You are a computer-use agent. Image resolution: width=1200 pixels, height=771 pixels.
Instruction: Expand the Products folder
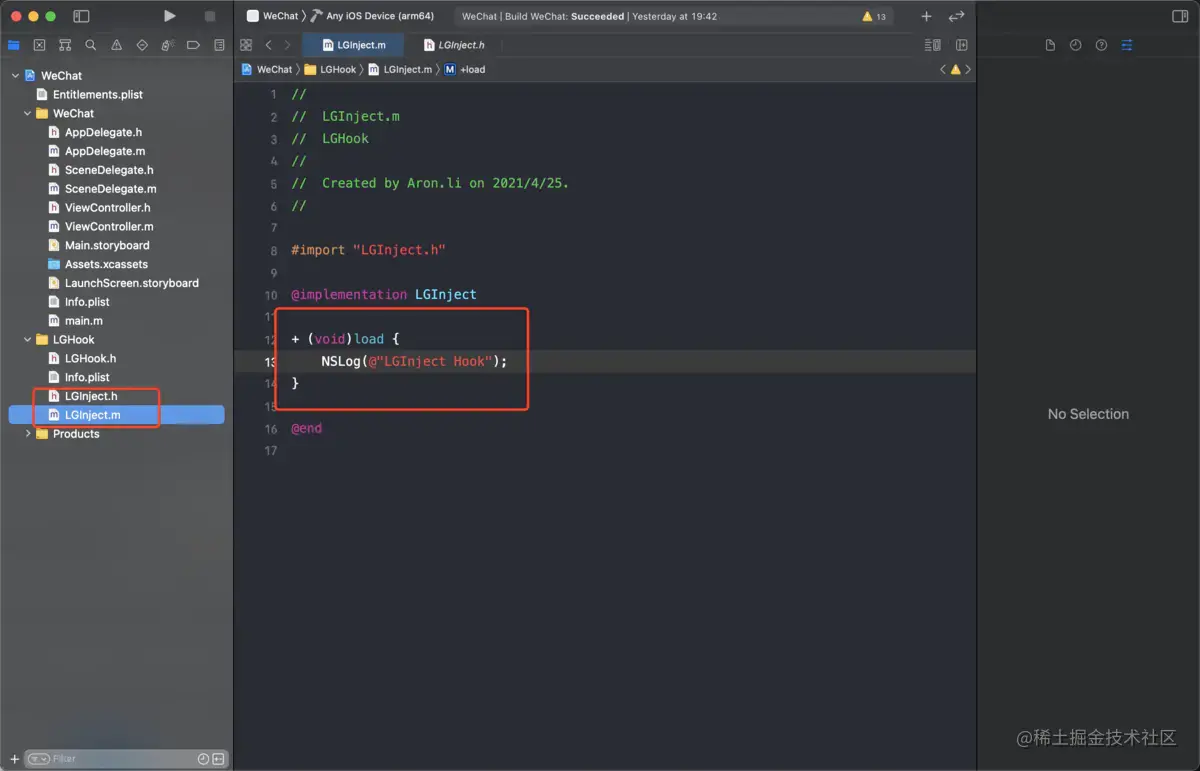(27, 434)
